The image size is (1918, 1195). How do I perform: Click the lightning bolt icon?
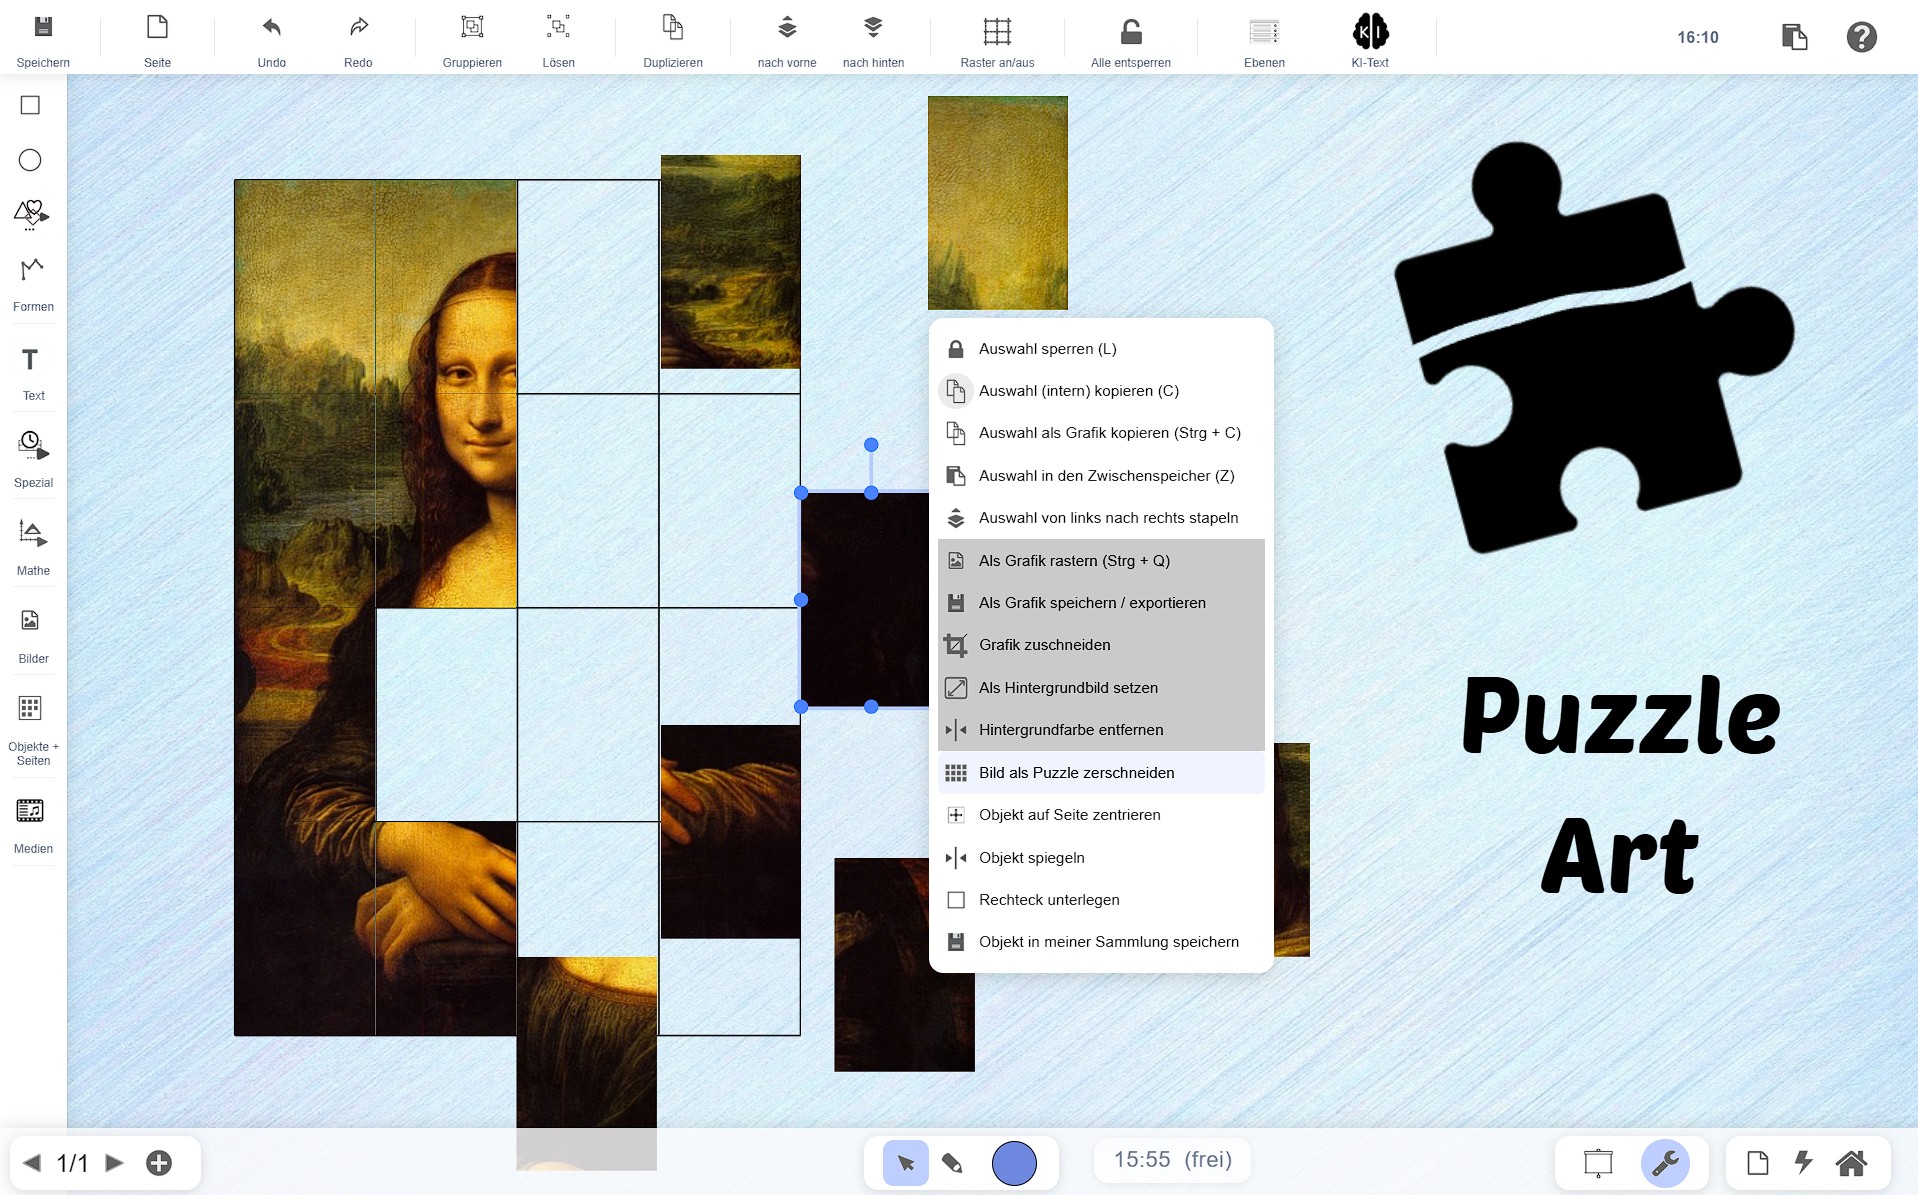pyautogui.click(x=1803, y=1163)
